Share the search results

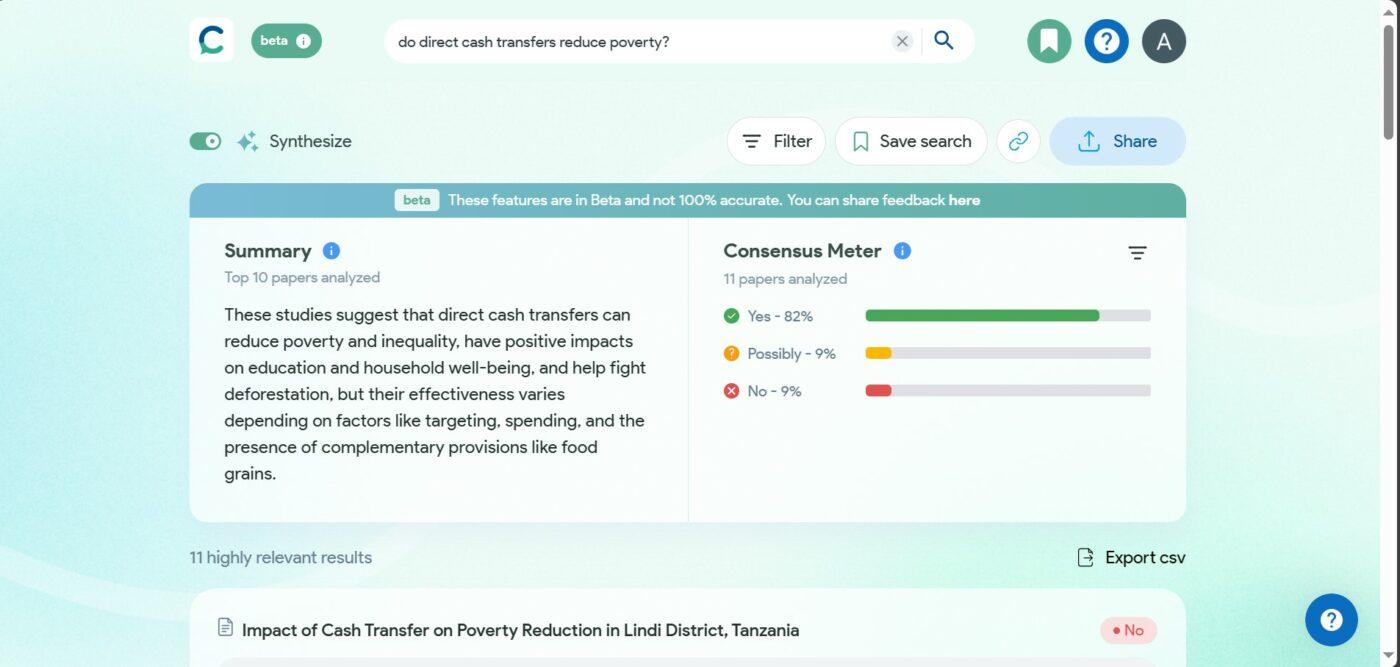coord(1117,141)
